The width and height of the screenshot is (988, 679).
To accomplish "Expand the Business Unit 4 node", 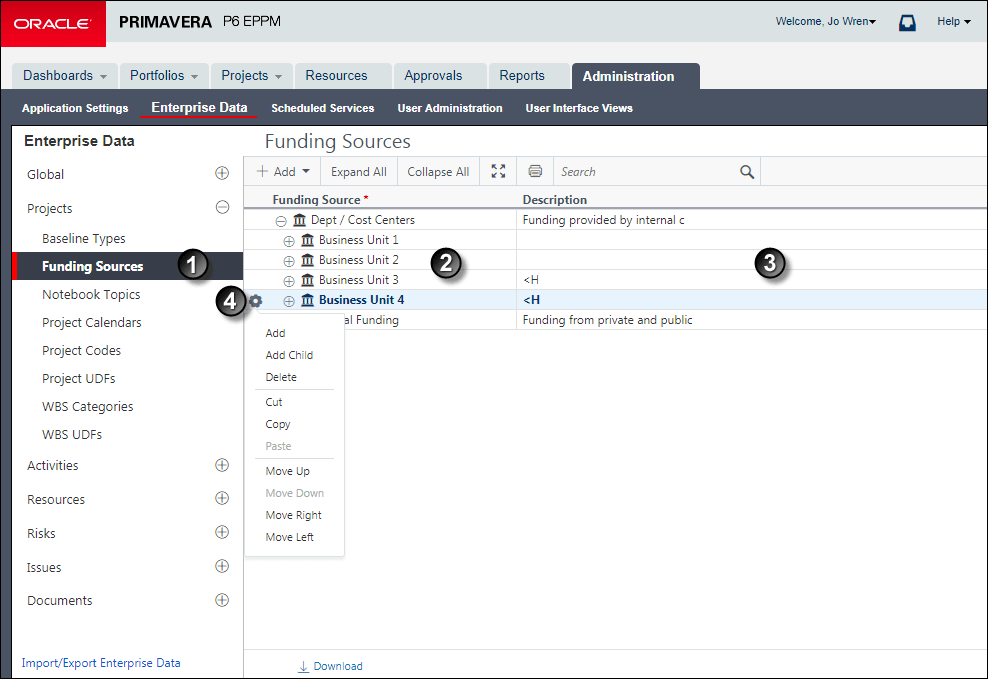I will (x=289, y=302).
